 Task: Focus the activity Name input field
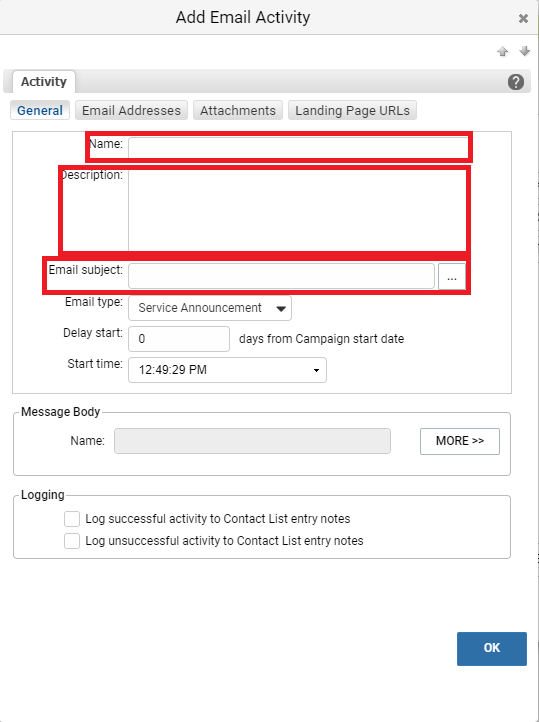coord(298,147)
